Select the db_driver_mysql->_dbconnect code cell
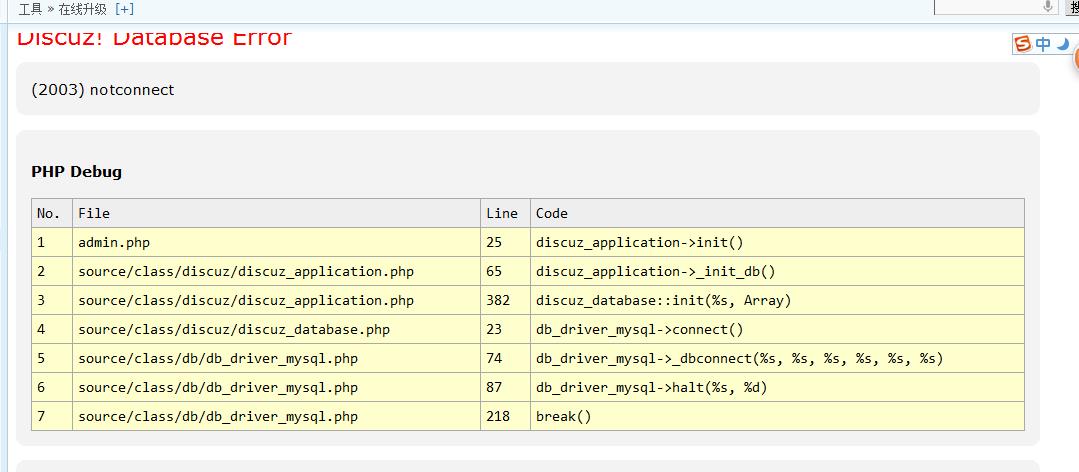1079x472 pixels. coord(777,358)
